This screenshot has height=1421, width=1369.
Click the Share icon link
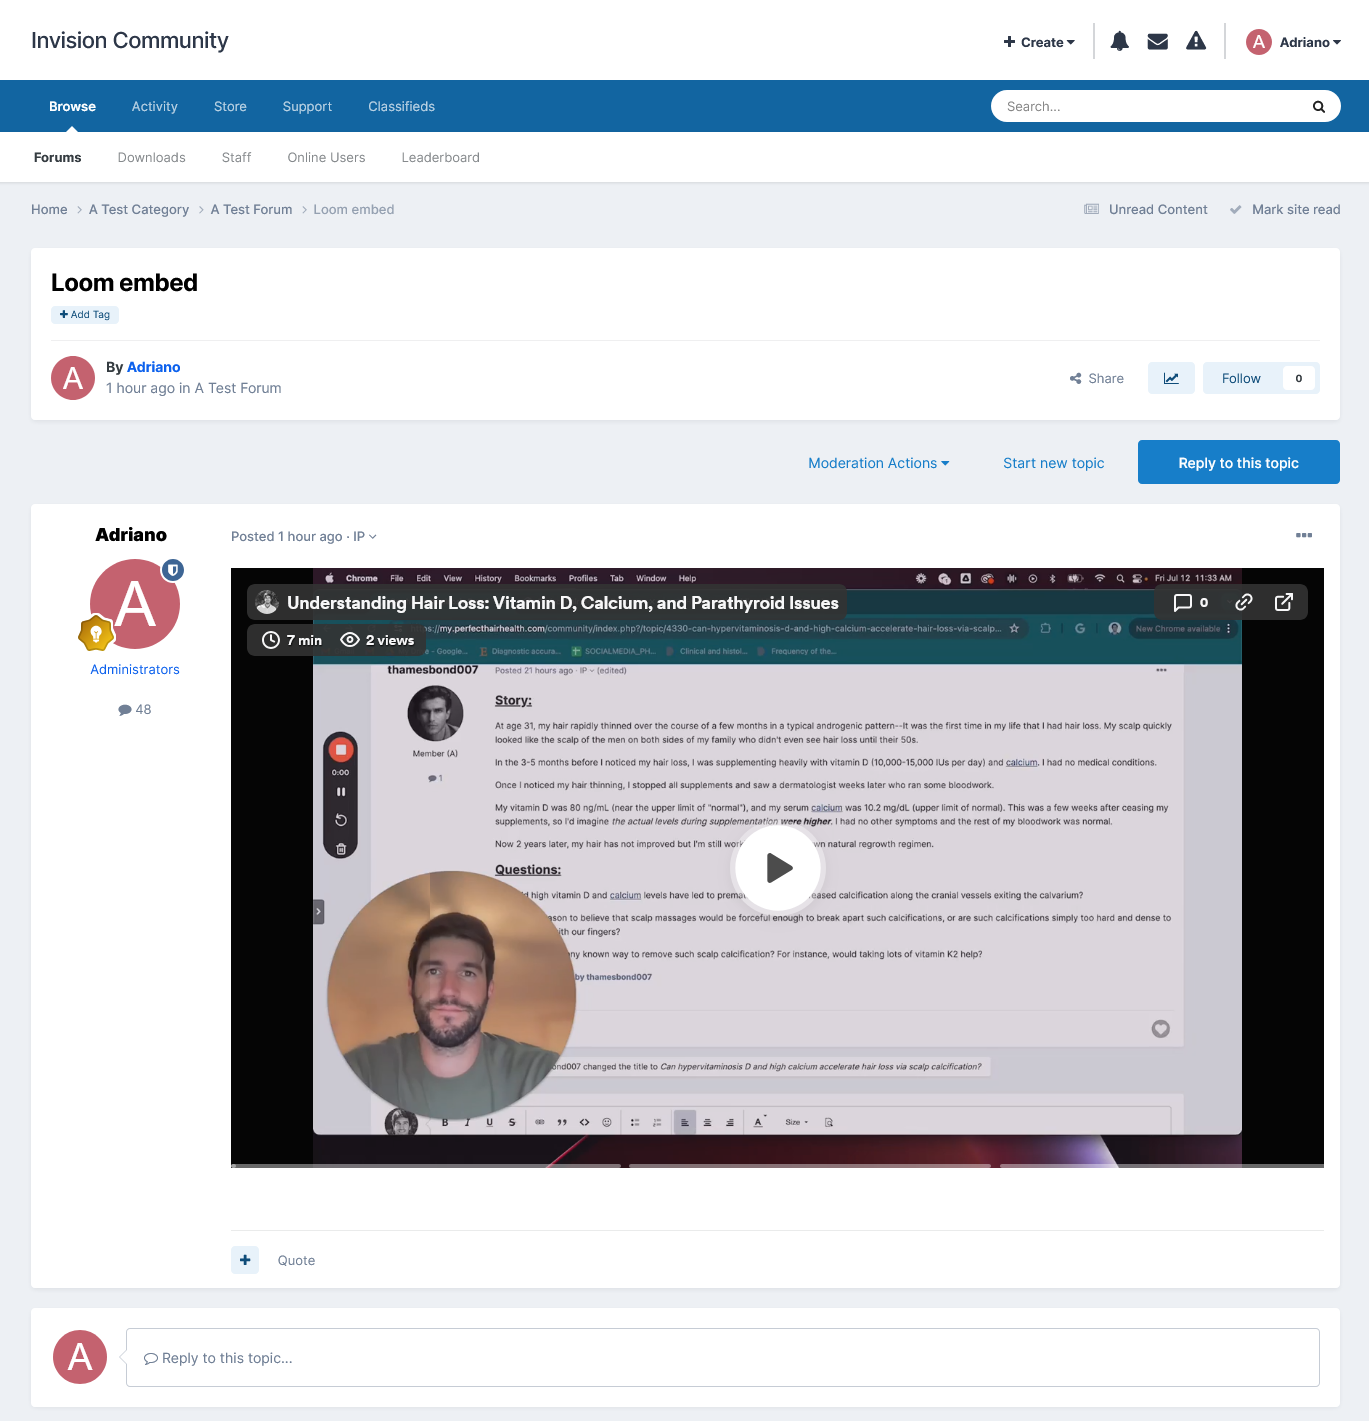(x=1096, y=378)
